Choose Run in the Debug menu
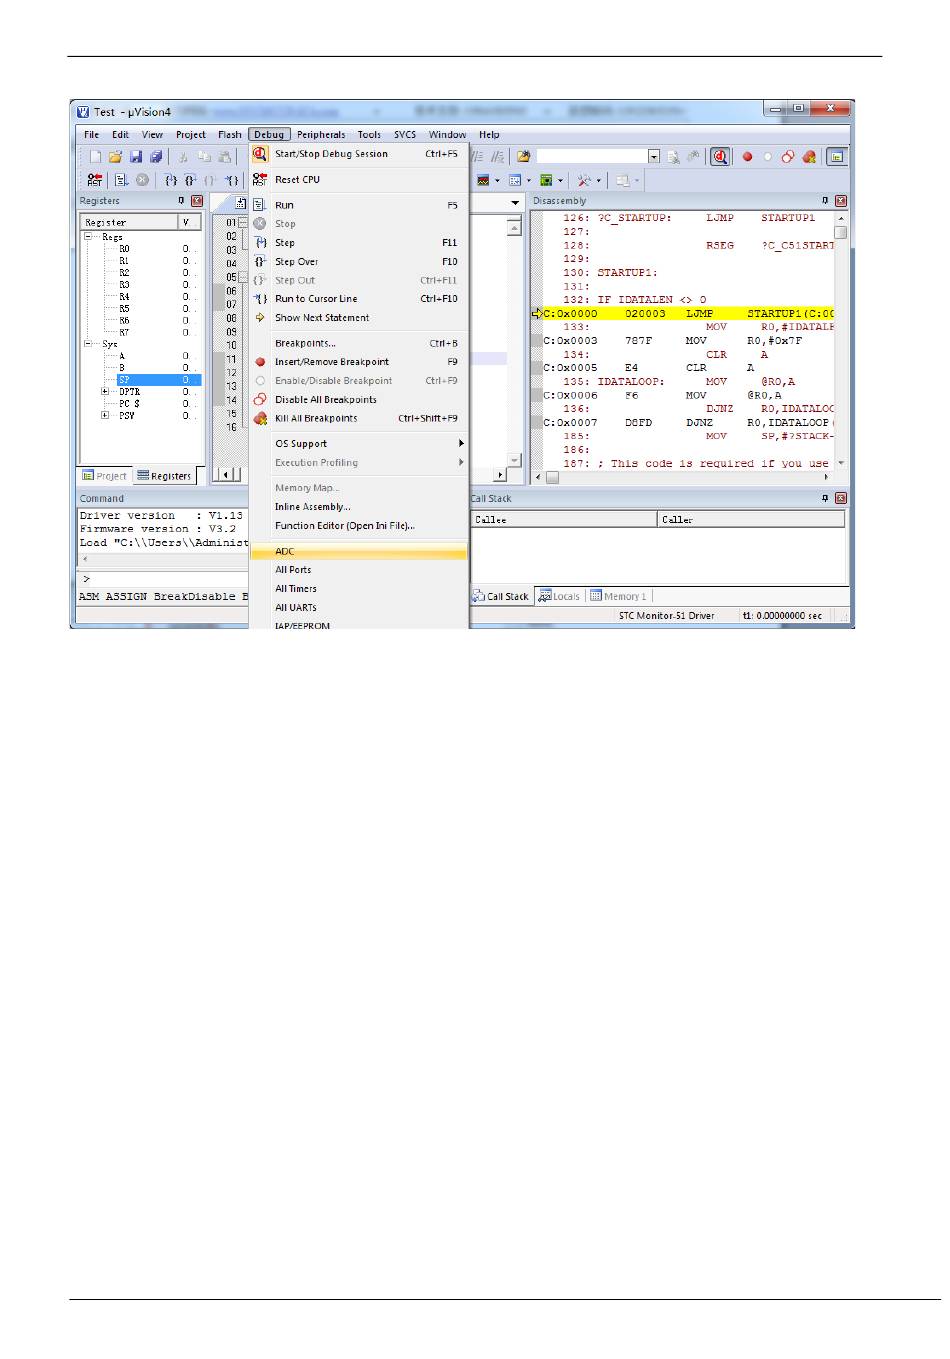This screenshot has width=950, height=1359. point(359,205)
